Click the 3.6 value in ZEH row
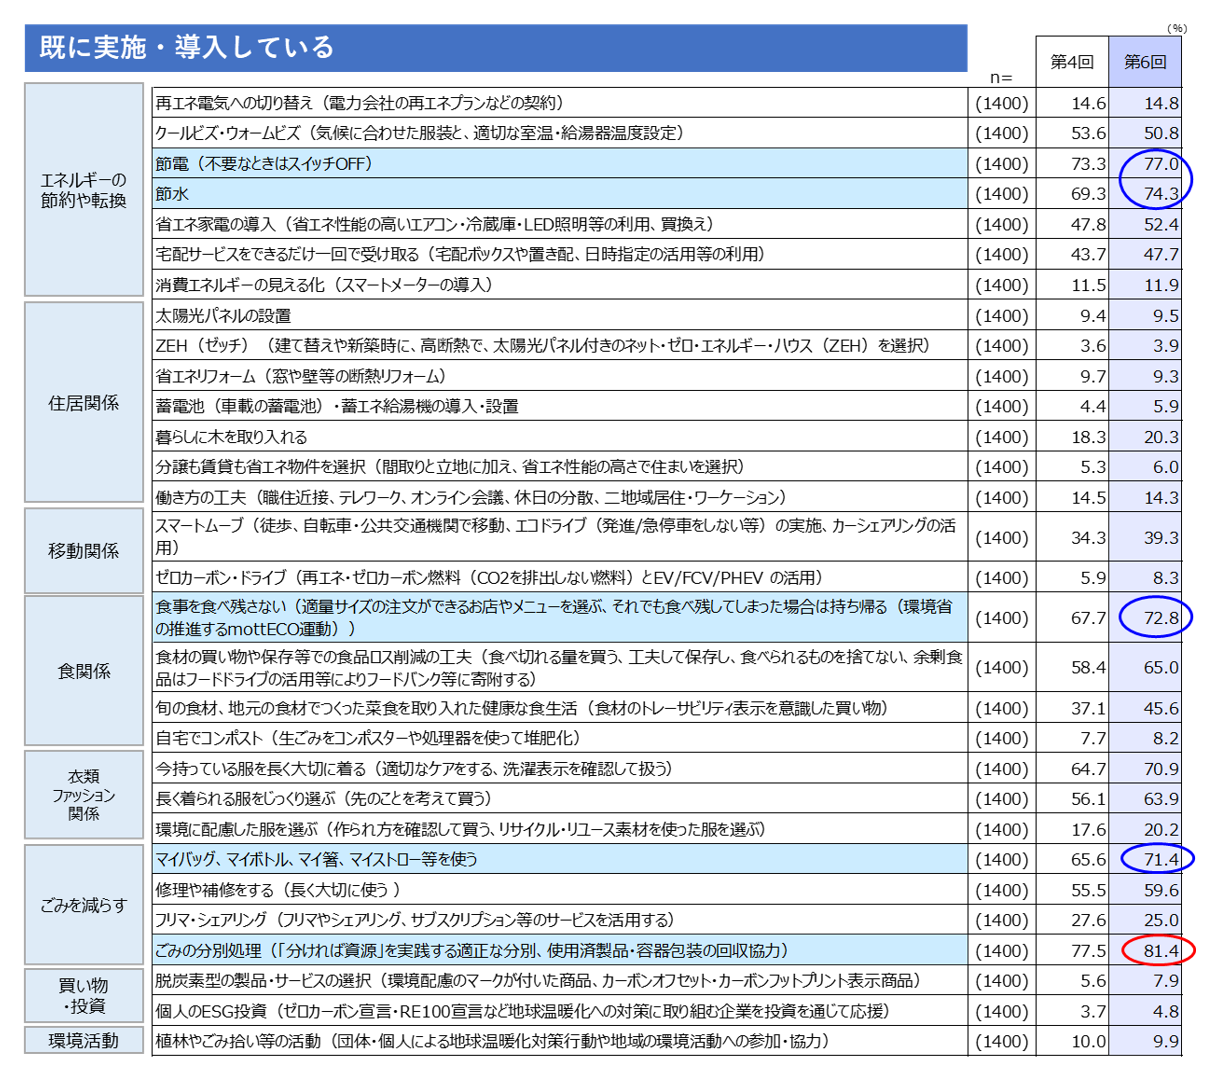This screenshot has width=1215, height=1071. (1093, 346)
